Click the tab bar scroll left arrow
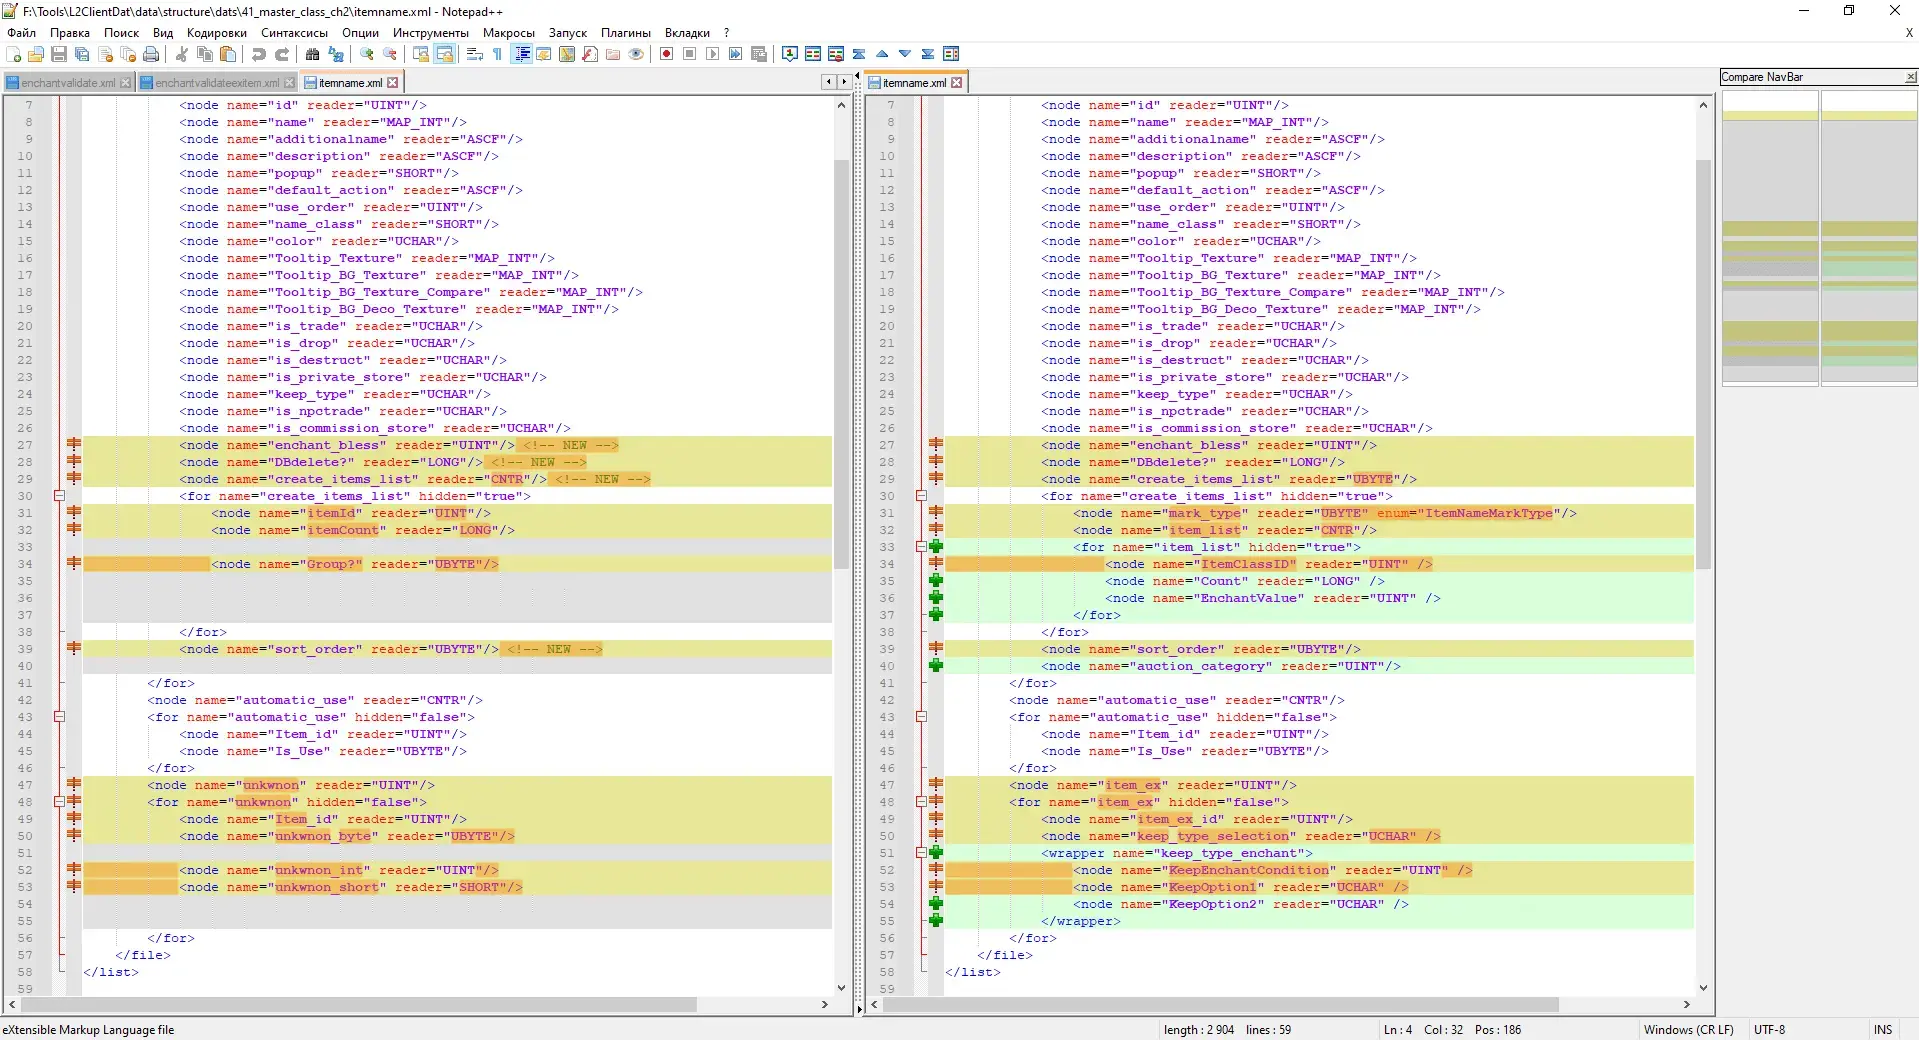Screen dimensions: 1919x1040 click(x=828, y=82)
